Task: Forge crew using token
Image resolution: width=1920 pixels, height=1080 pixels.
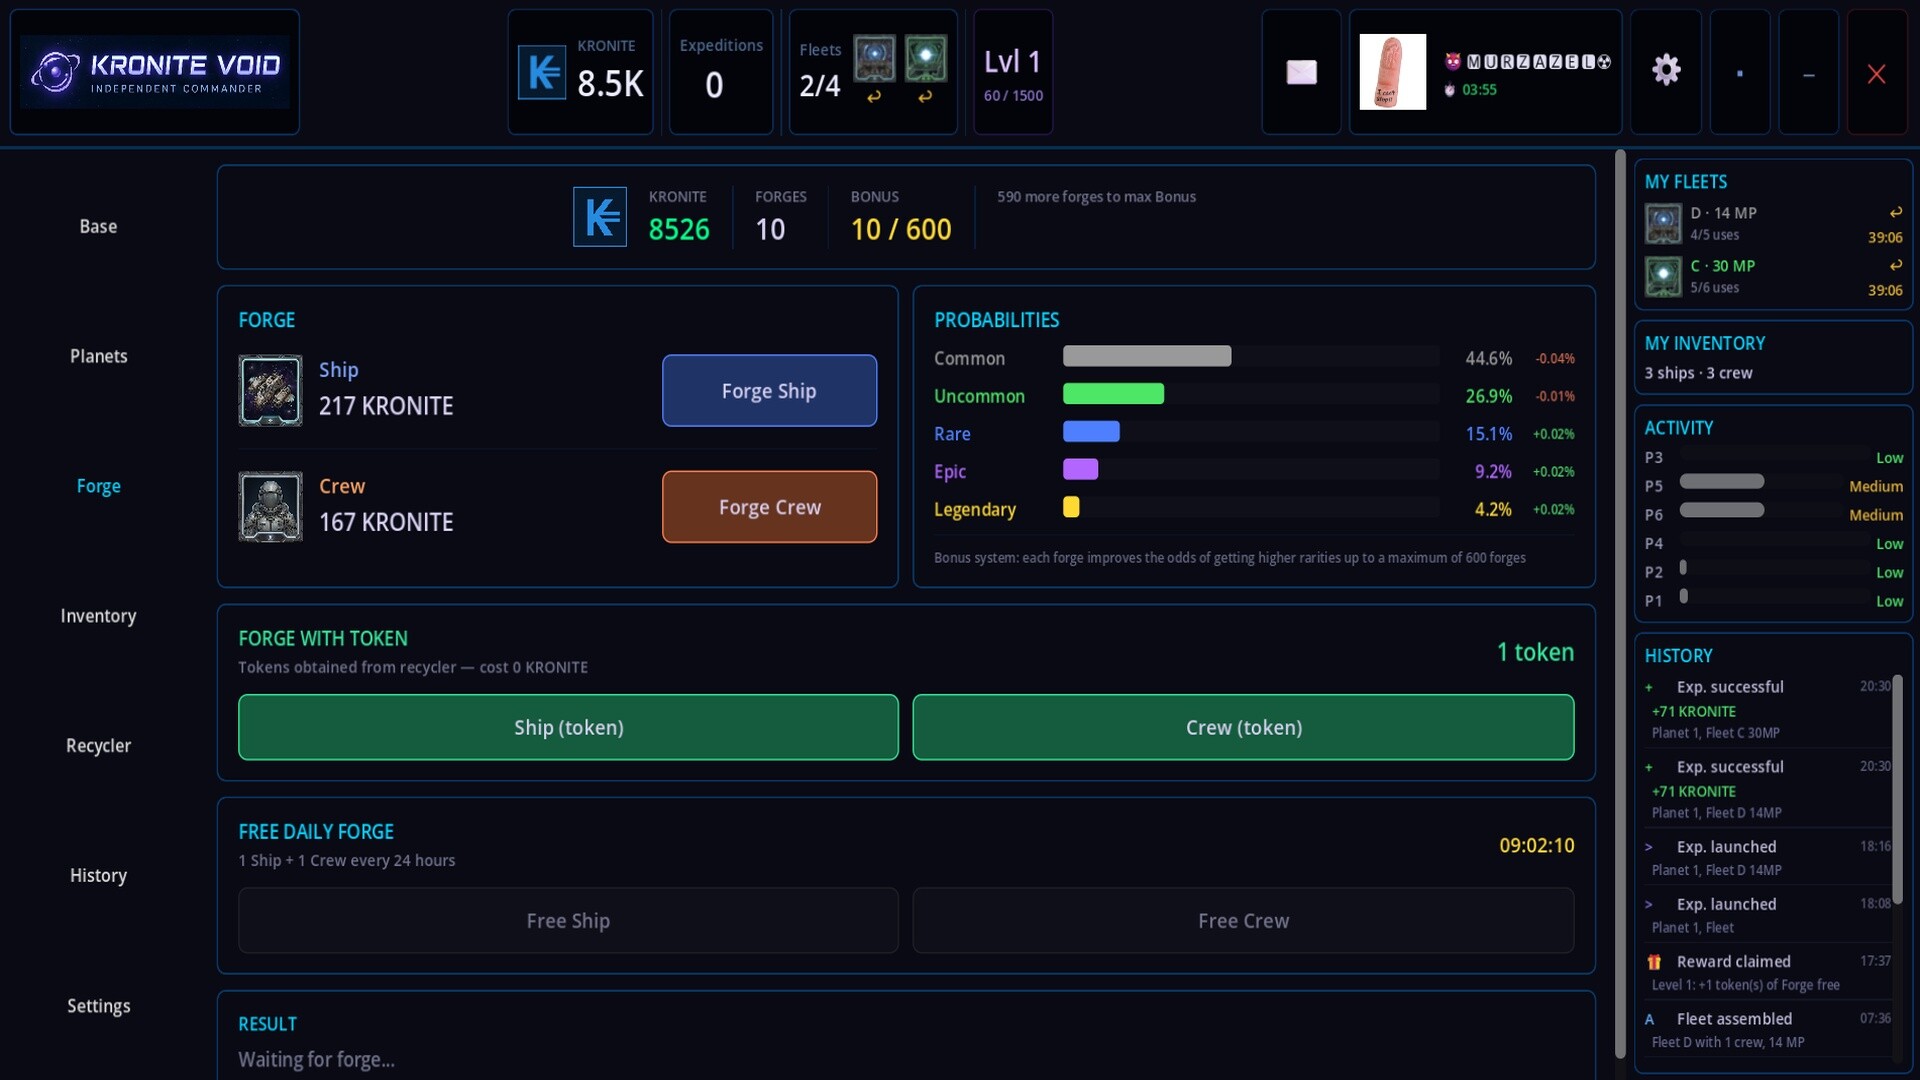Action: coord(1243,728)
